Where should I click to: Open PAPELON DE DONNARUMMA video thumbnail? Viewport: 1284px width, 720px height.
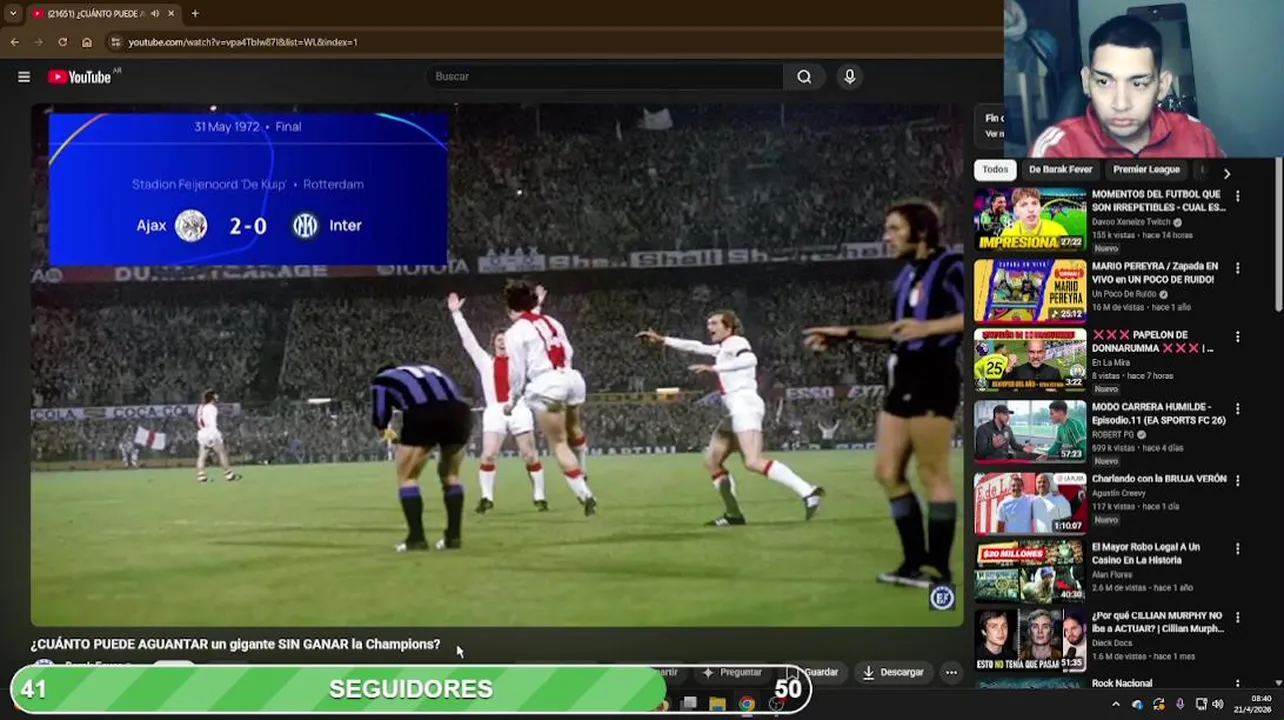[1030, 360]
